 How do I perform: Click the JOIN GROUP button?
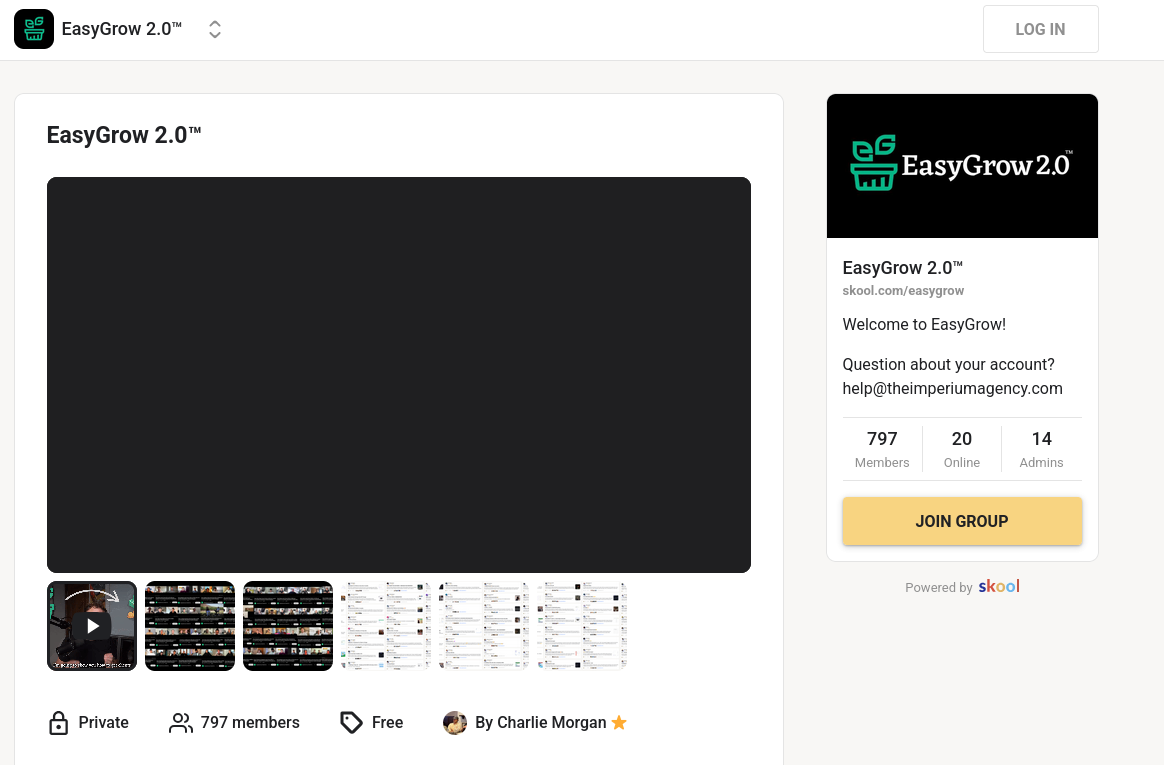point(961,521)
